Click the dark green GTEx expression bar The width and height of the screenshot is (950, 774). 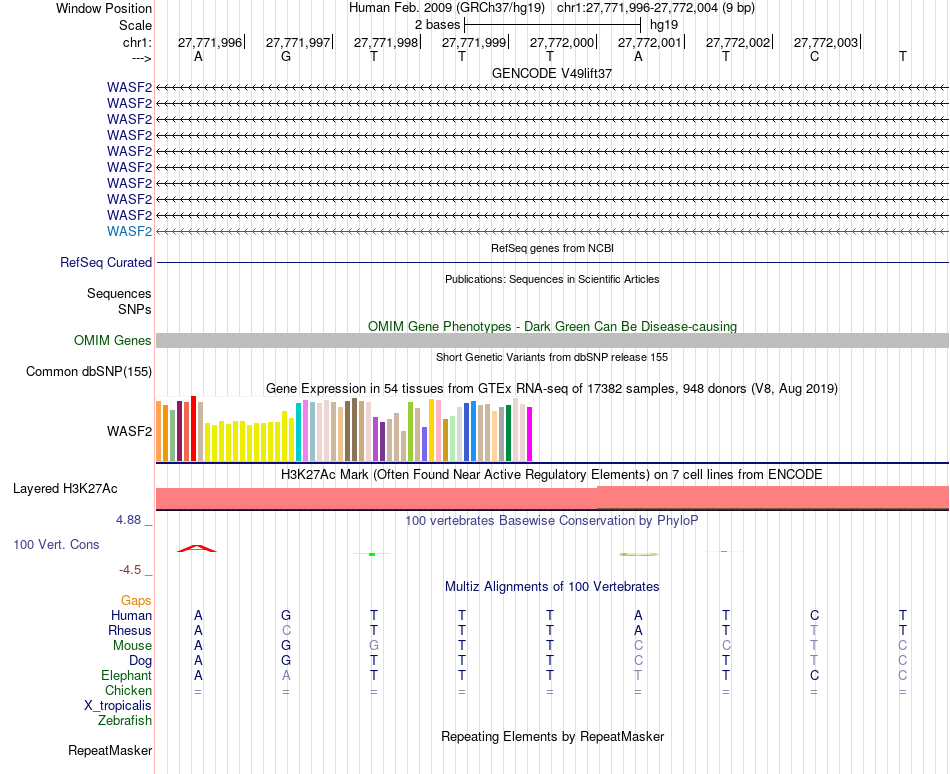[x=508, y=433]
